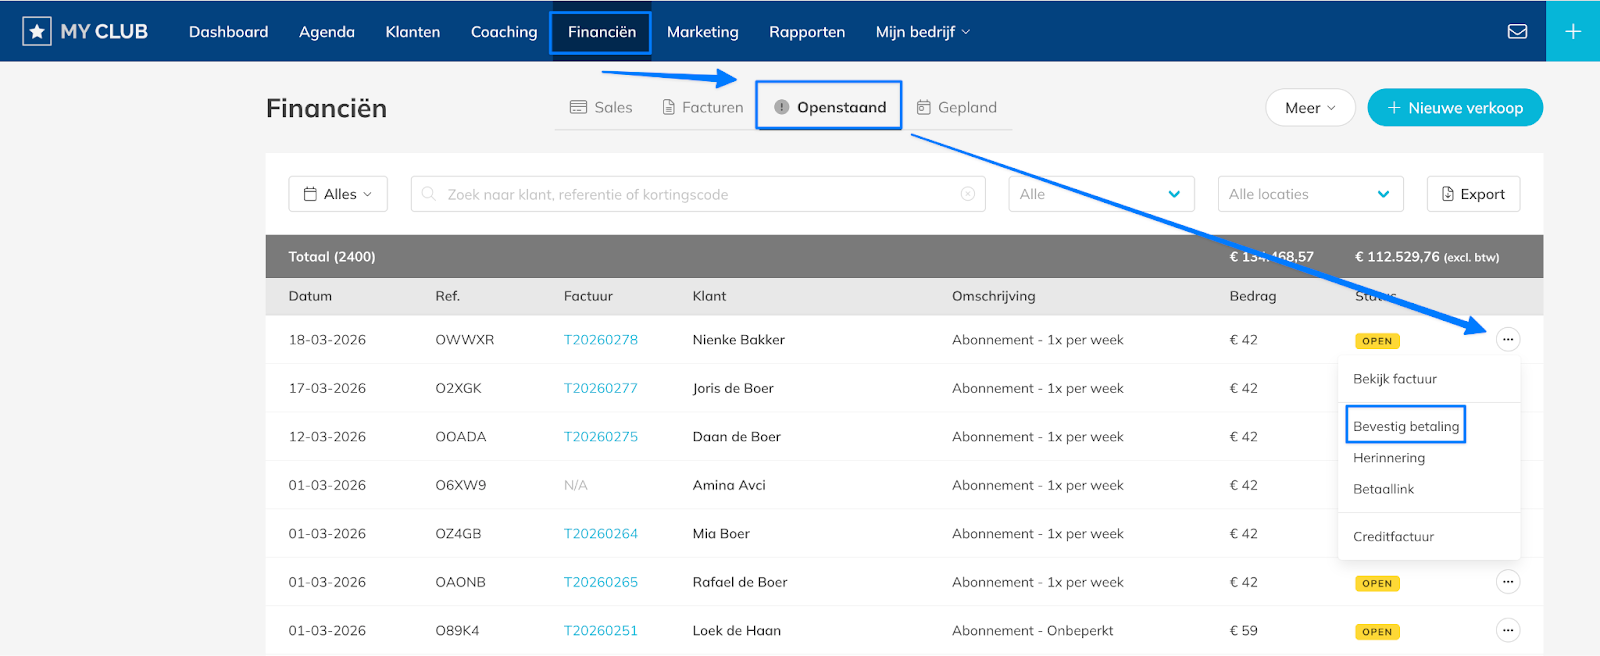Screen dimensions: 1600x656
Task: Click the My Club star logo
Action: coord(37,31)
